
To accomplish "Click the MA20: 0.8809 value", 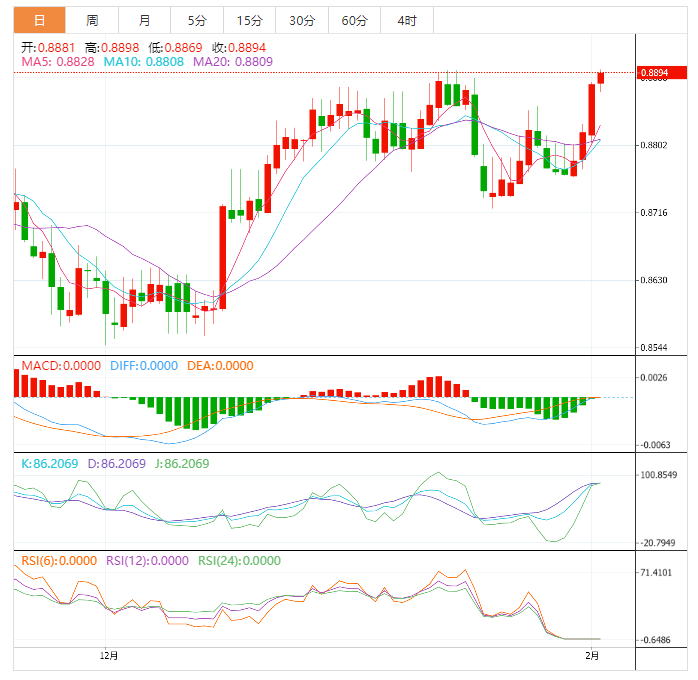I will [233, 62].
